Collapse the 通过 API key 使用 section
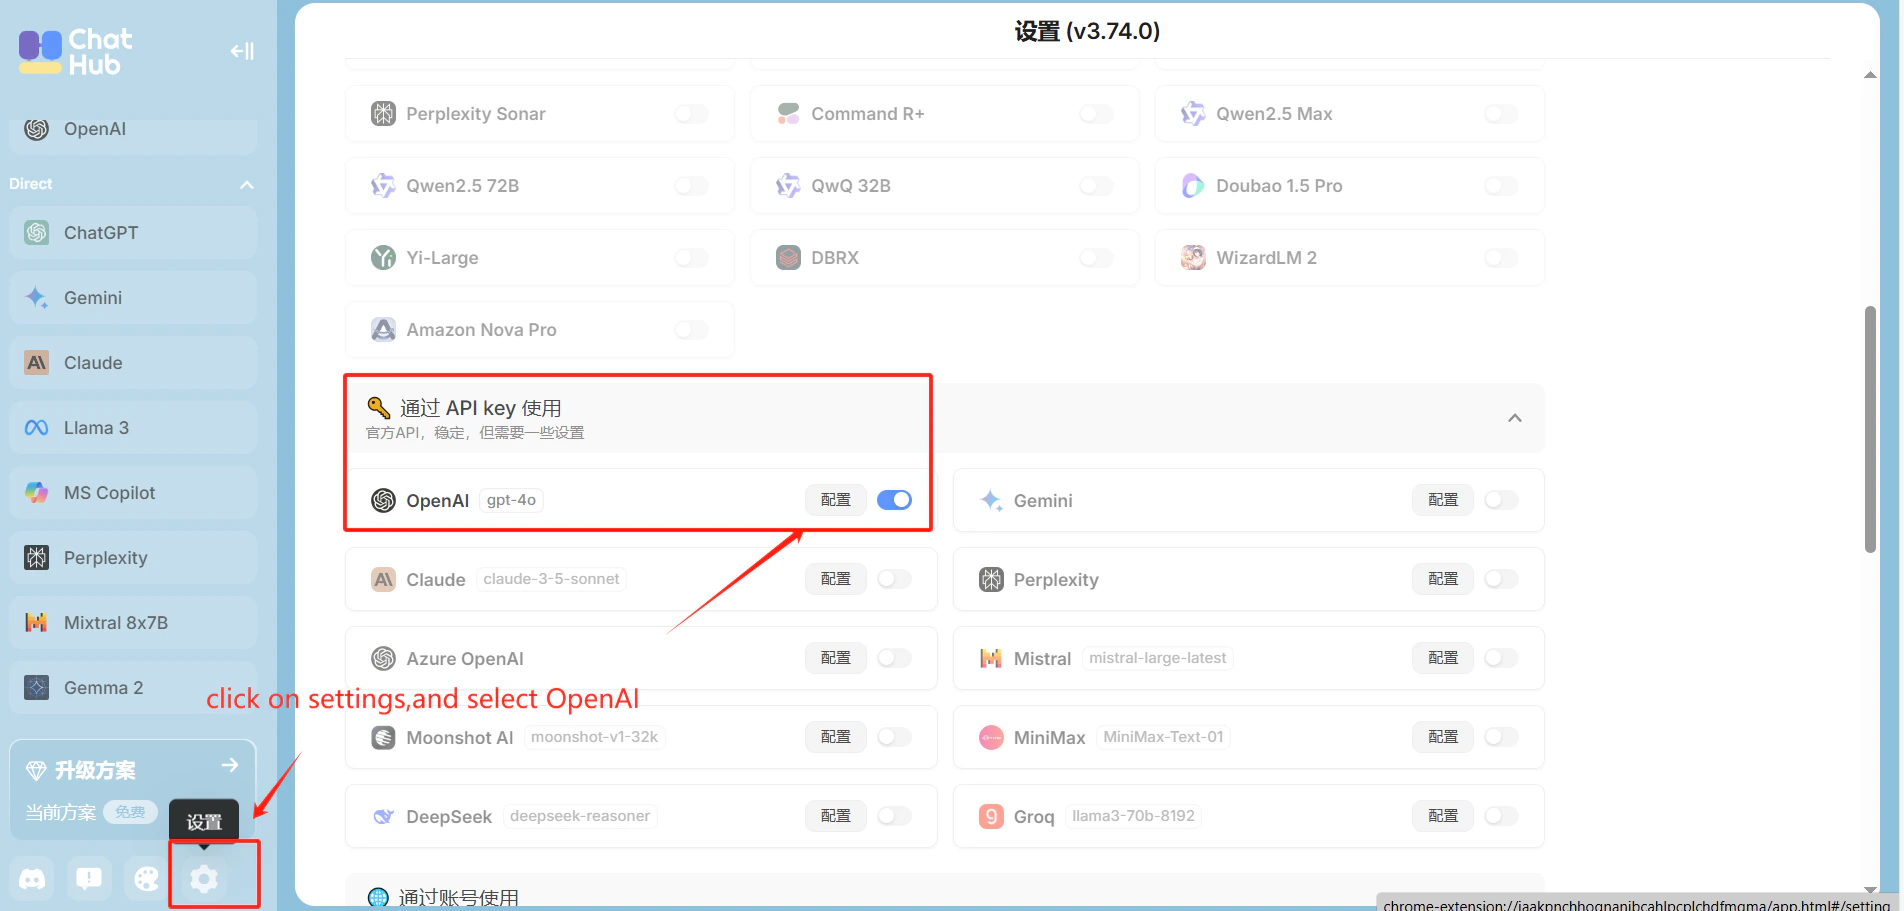 tap(1514, 418)
